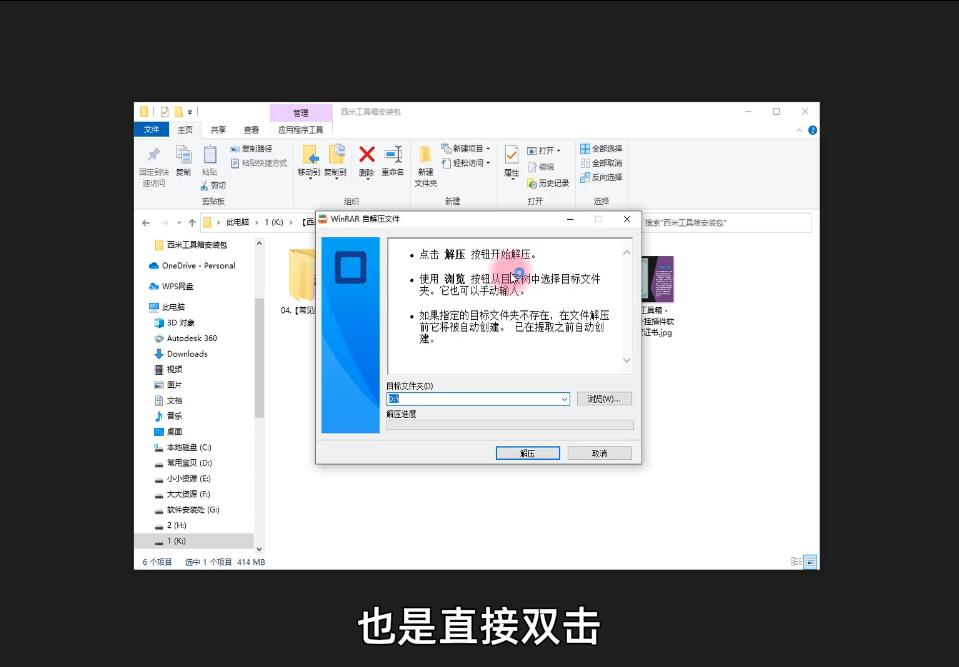The image size is (959, 667).
Task: Open the 打开 dropdown in ribbon
Action: 544,150
